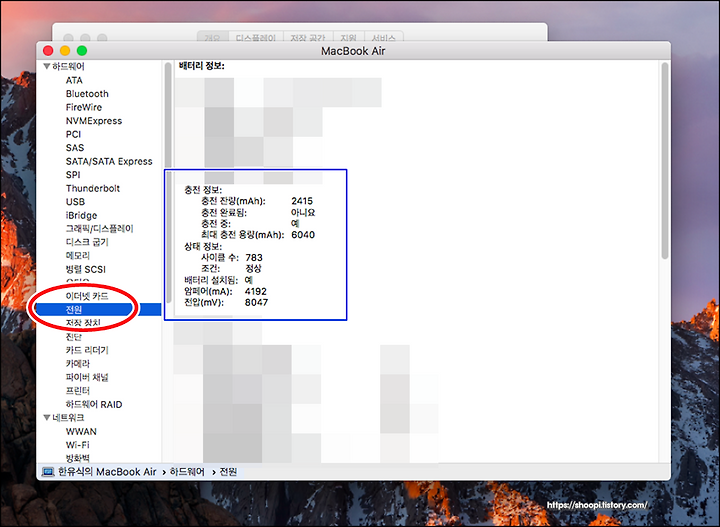Screen dimensions: 720x527
Task: Switch to 디스플레이 tab in background window
Action: pyautogui.click(x=256, y=37)
